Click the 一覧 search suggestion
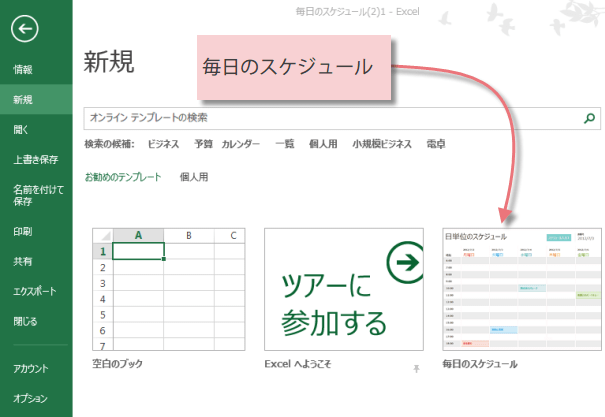 [285, 144]
